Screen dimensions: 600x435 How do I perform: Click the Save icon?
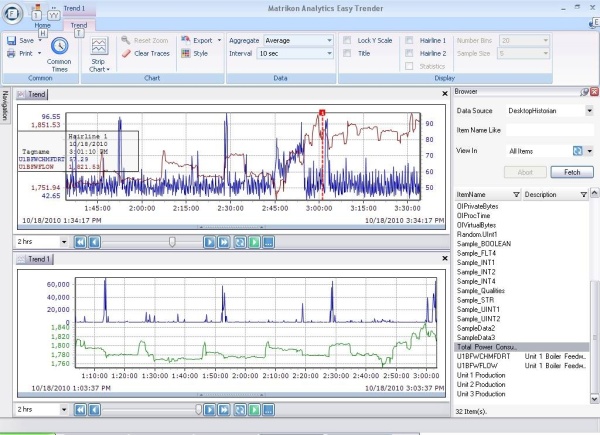(11, 41)
